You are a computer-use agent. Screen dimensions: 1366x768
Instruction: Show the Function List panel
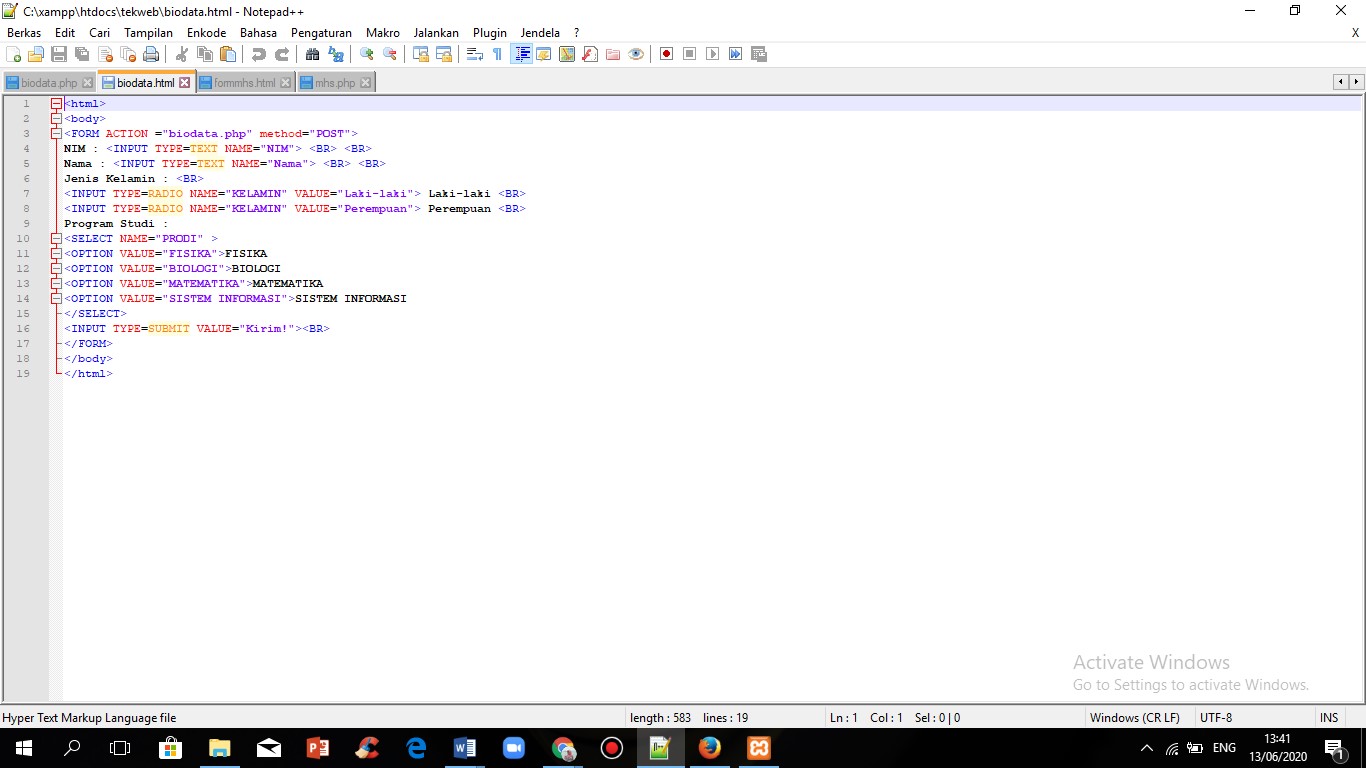pyautogui.click(x=590, y=54)
